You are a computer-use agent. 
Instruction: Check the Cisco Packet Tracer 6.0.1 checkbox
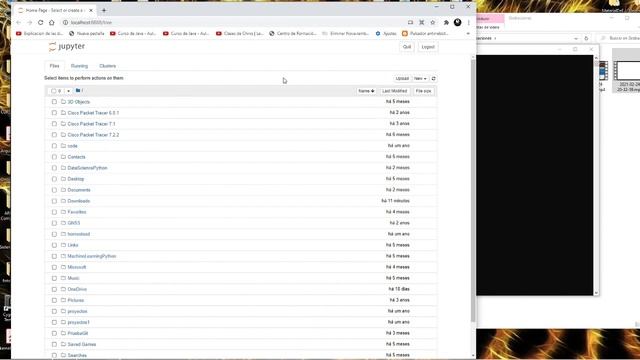click(x=54, y=113)
